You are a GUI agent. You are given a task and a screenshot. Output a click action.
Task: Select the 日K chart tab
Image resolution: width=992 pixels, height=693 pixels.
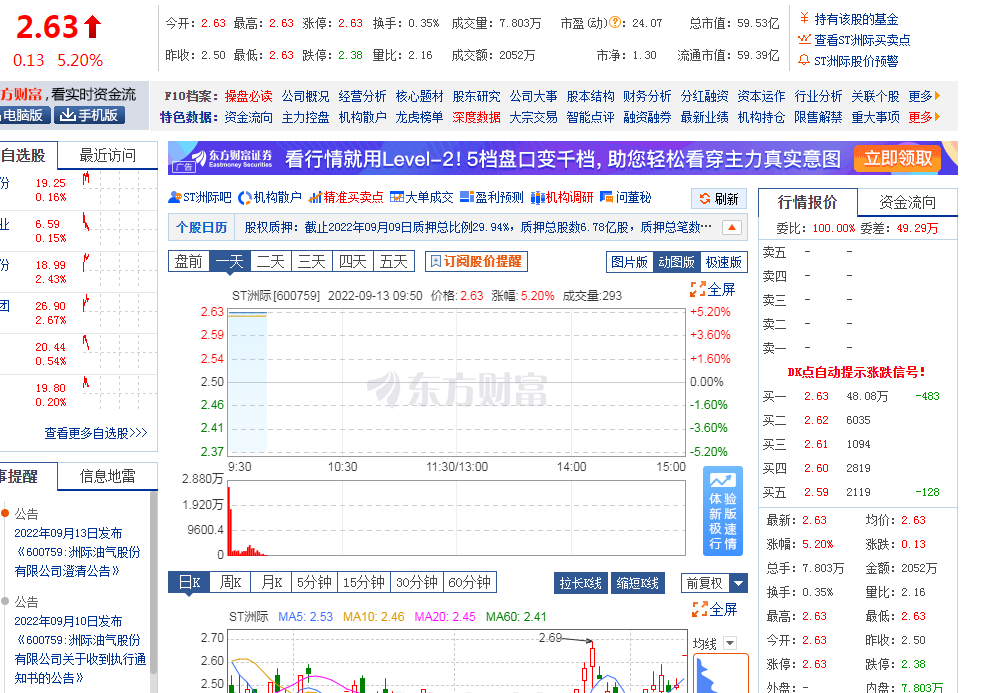(x=189, y=582)
